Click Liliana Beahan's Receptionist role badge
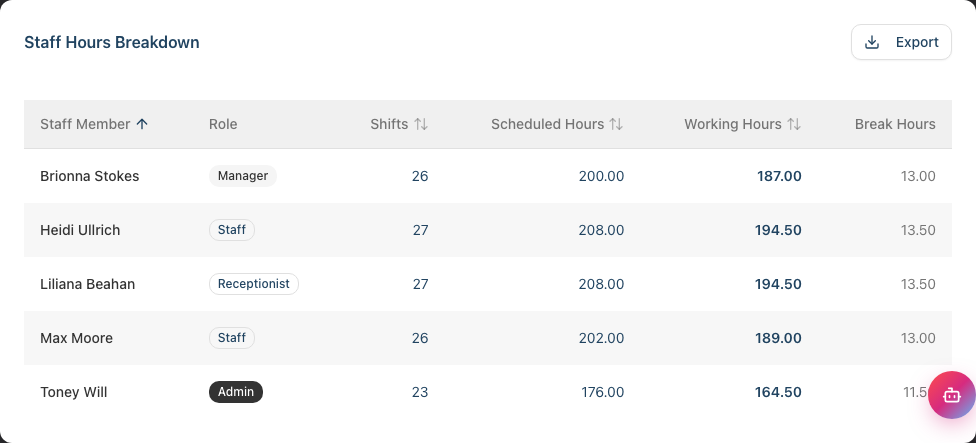Image resolution: width=976 pixels, height=443 pixels. (254, 284)
